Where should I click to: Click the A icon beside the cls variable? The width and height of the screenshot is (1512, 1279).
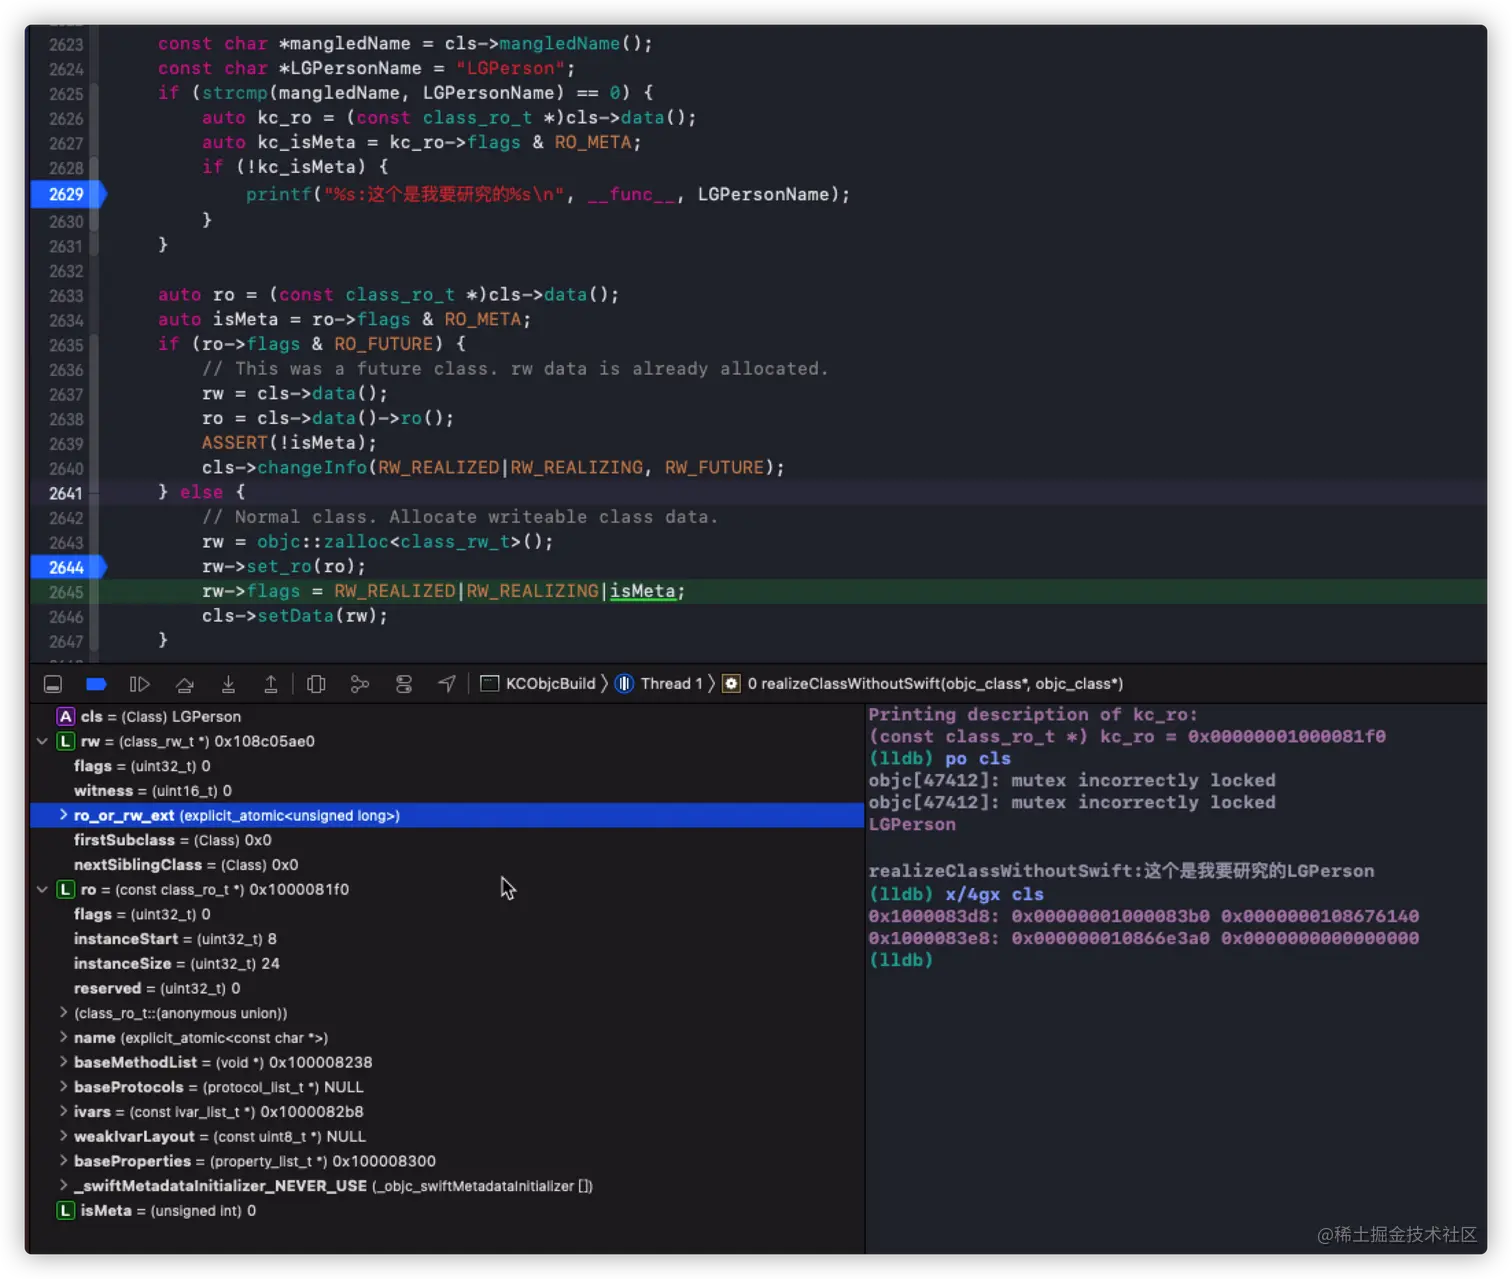pyautogui.click(x=66, y=717)
